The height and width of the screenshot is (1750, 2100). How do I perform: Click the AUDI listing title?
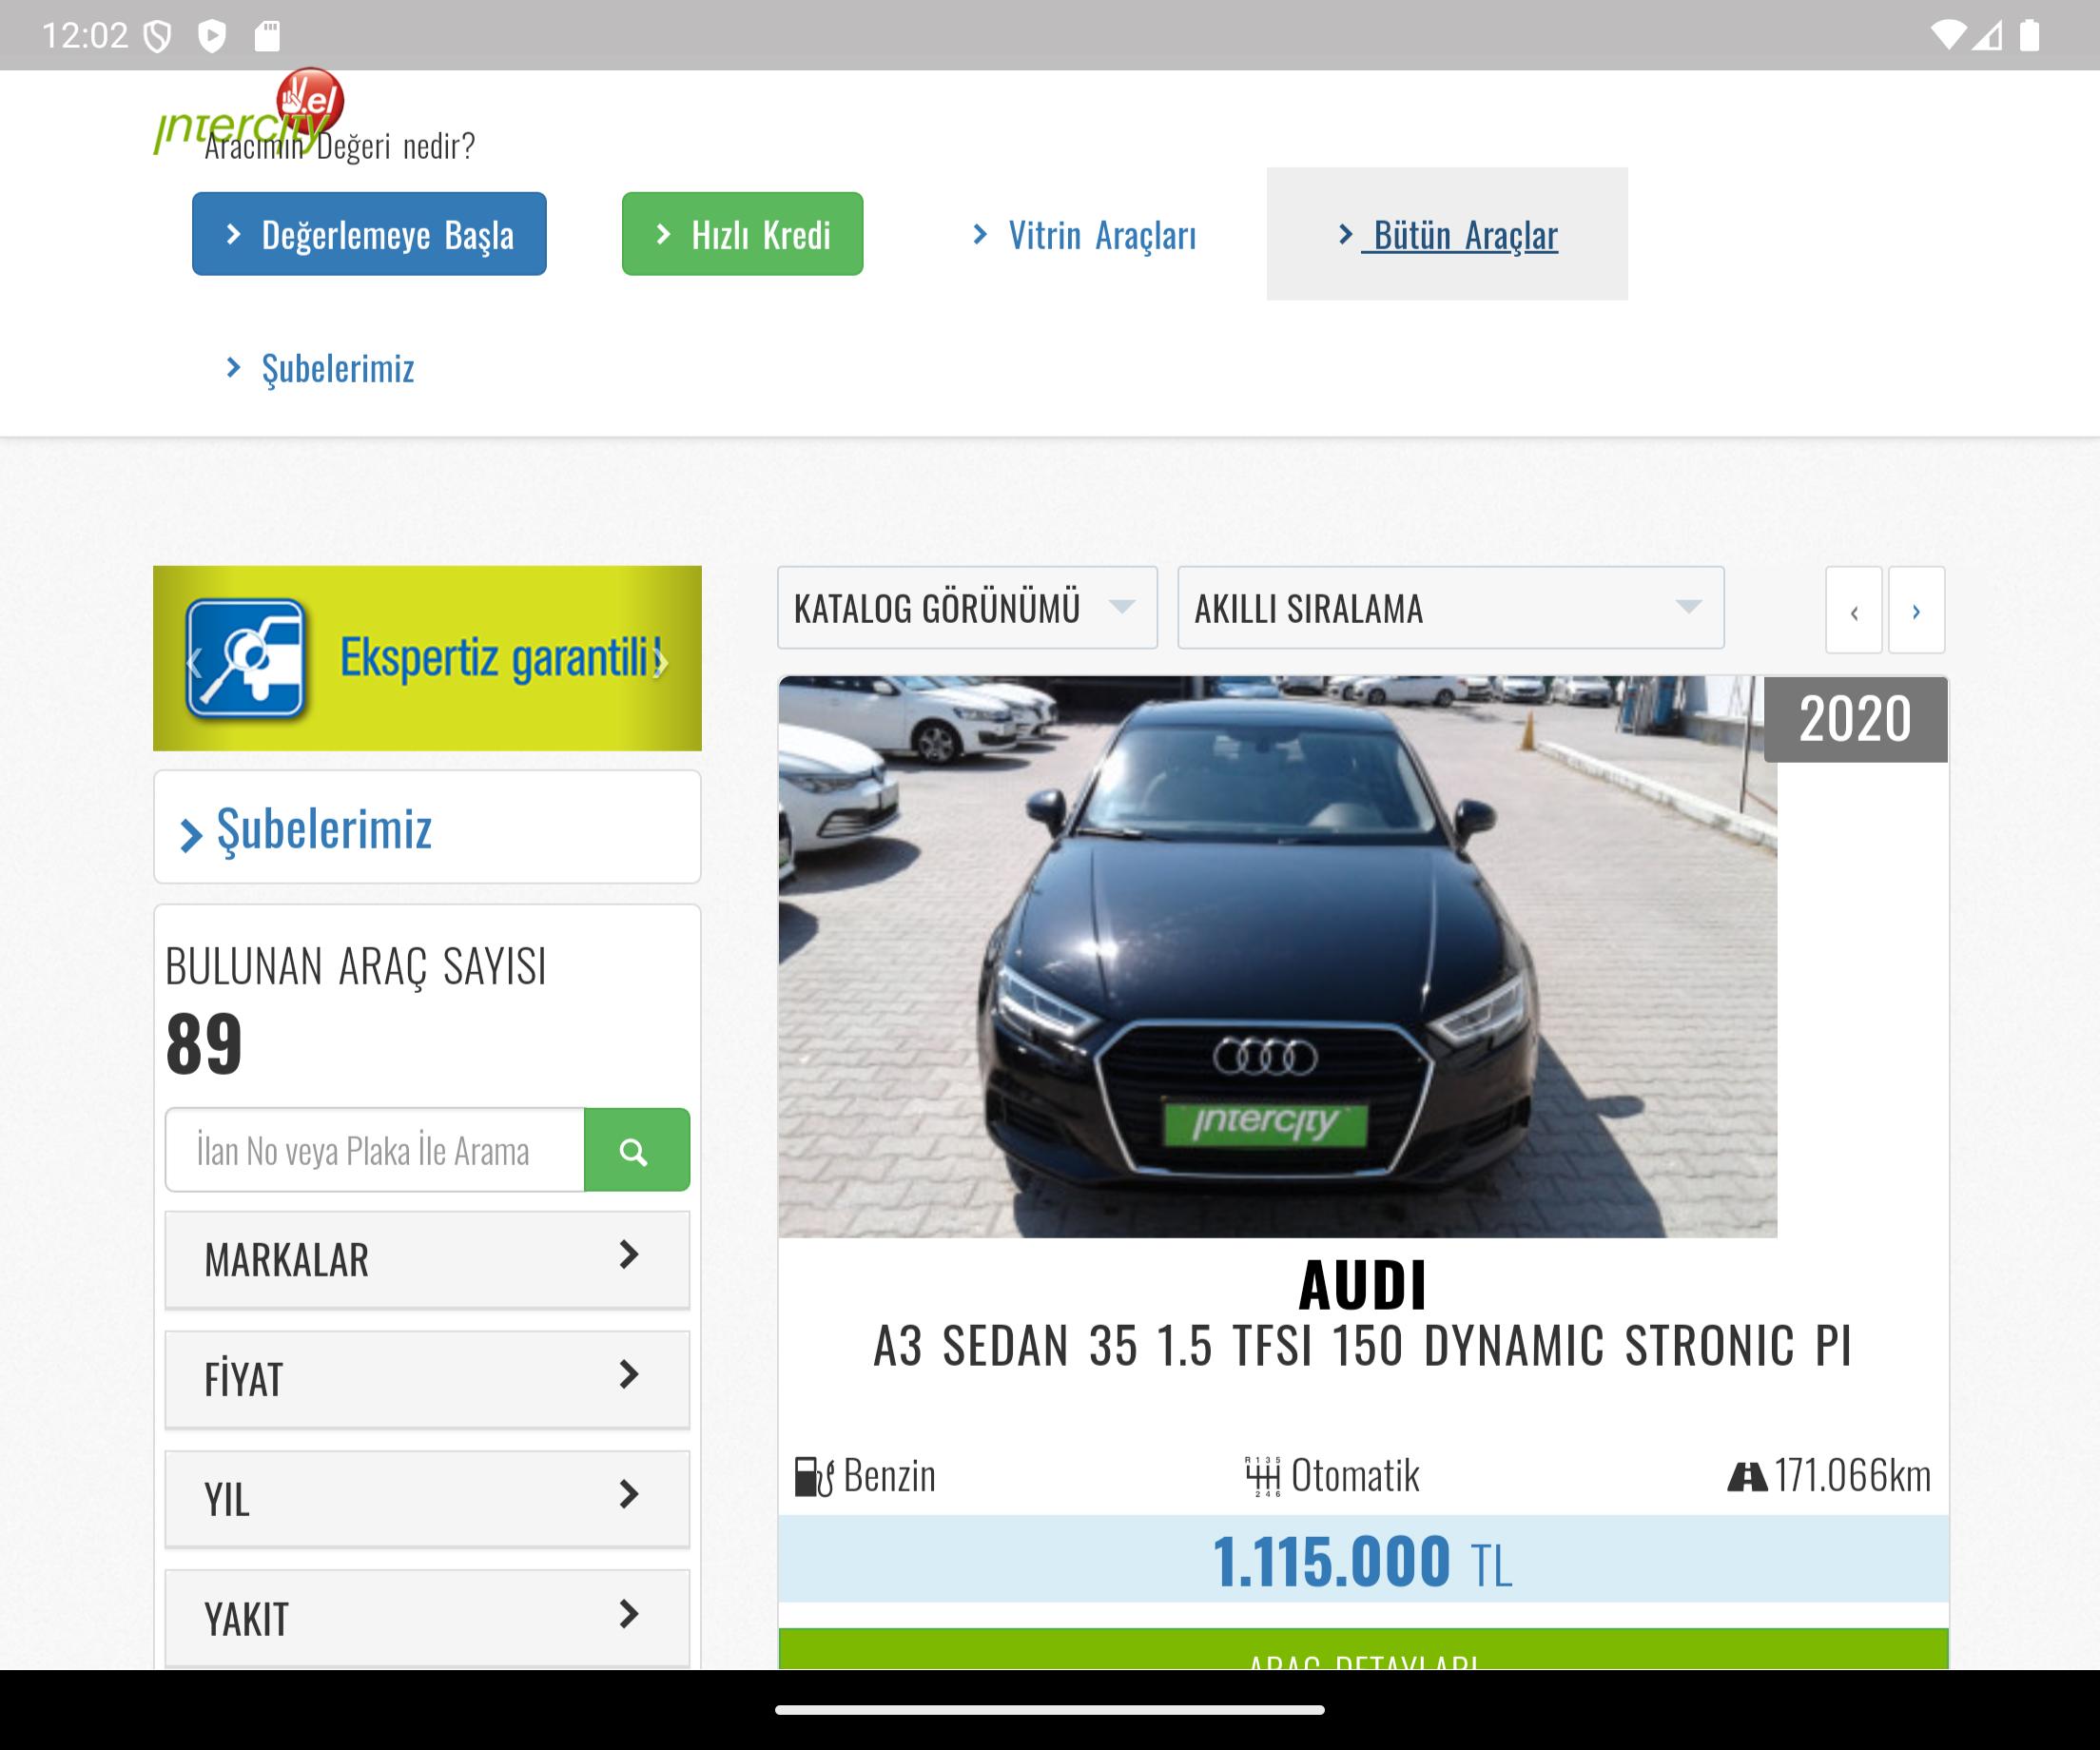(1363, 1285)
